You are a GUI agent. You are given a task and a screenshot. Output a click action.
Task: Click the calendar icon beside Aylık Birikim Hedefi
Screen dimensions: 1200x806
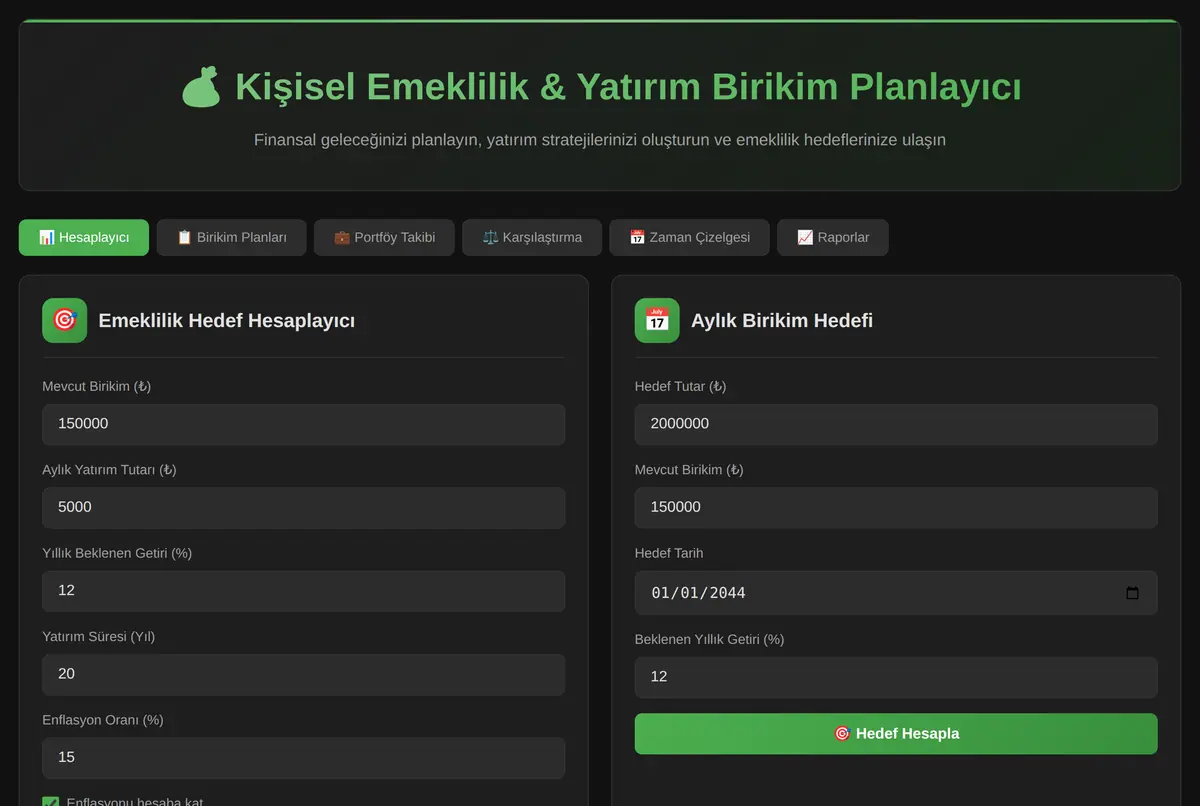click(657, 320)
